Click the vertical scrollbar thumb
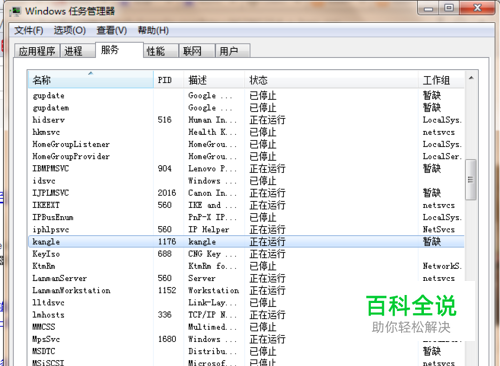Viewport: 500px width, 366px height. (471, 180)
